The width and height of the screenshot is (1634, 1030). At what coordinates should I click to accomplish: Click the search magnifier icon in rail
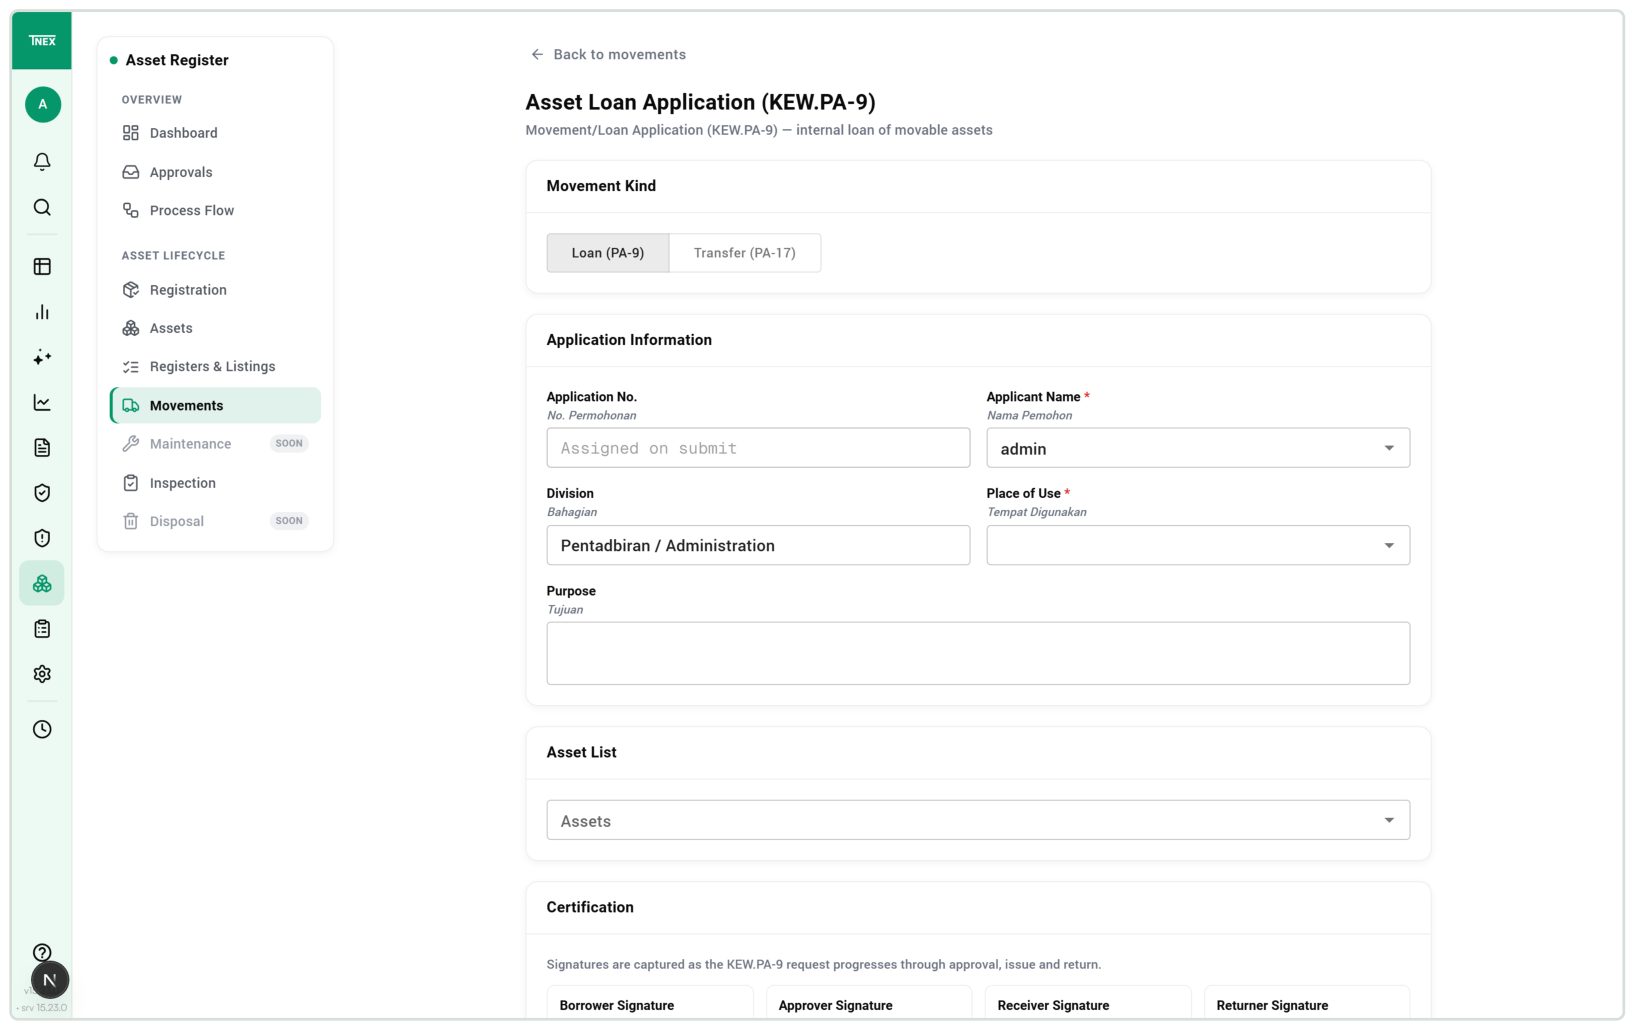click(x=42, y=207)
